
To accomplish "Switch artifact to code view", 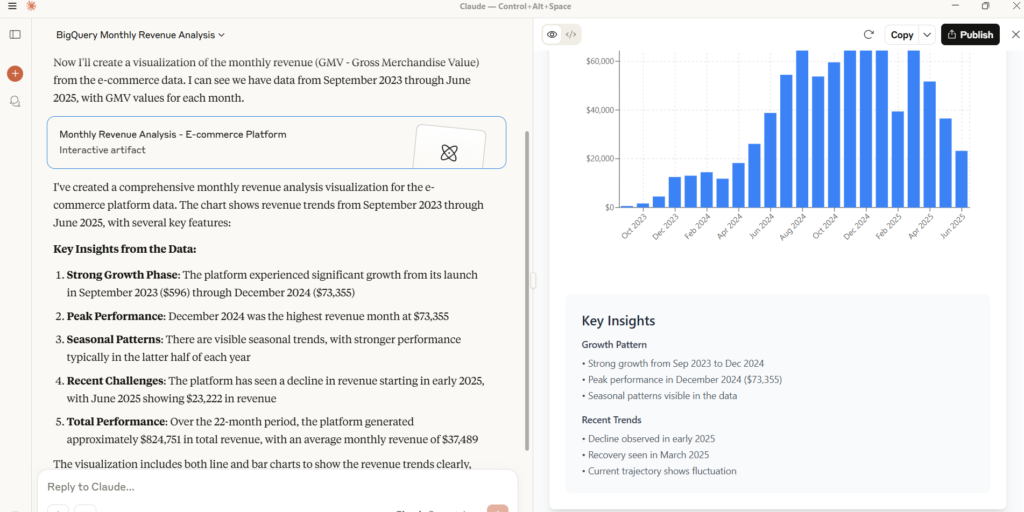I will [571, 34].
